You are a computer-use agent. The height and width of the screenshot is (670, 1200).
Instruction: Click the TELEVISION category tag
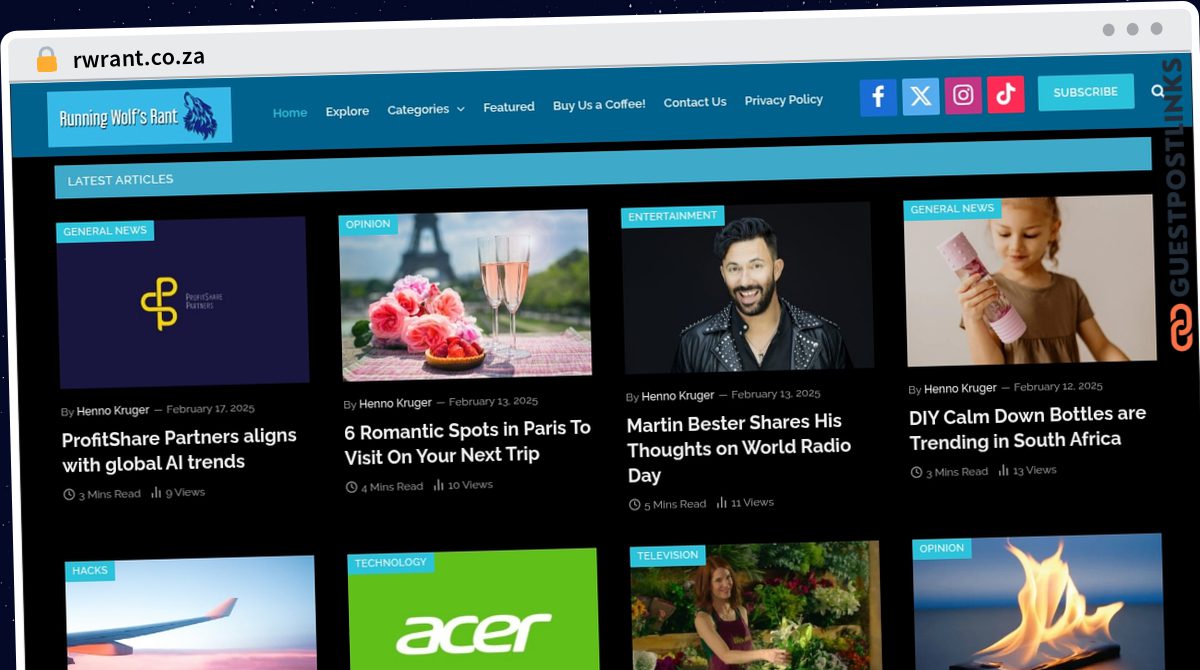coord(668,556)
